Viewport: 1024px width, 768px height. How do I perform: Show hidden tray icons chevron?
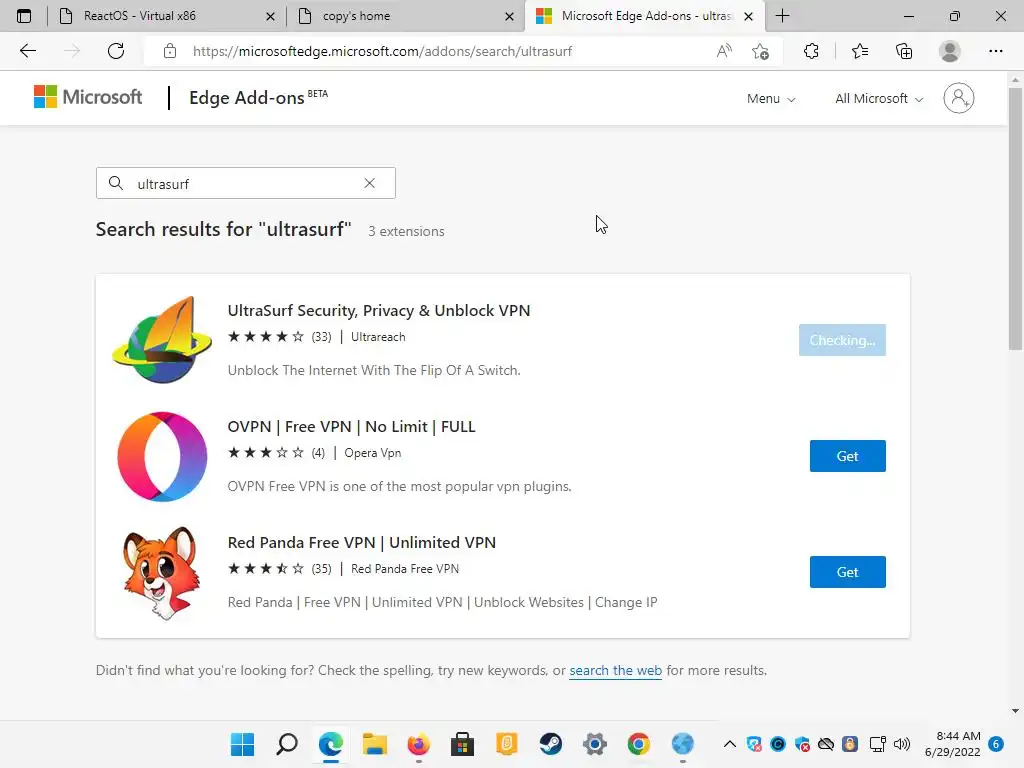tap(730, 744)
